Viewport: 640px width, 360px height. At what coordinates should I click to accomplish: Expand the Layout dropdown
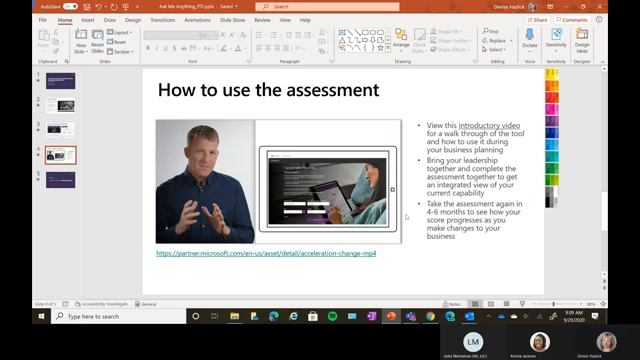(120, 32)
